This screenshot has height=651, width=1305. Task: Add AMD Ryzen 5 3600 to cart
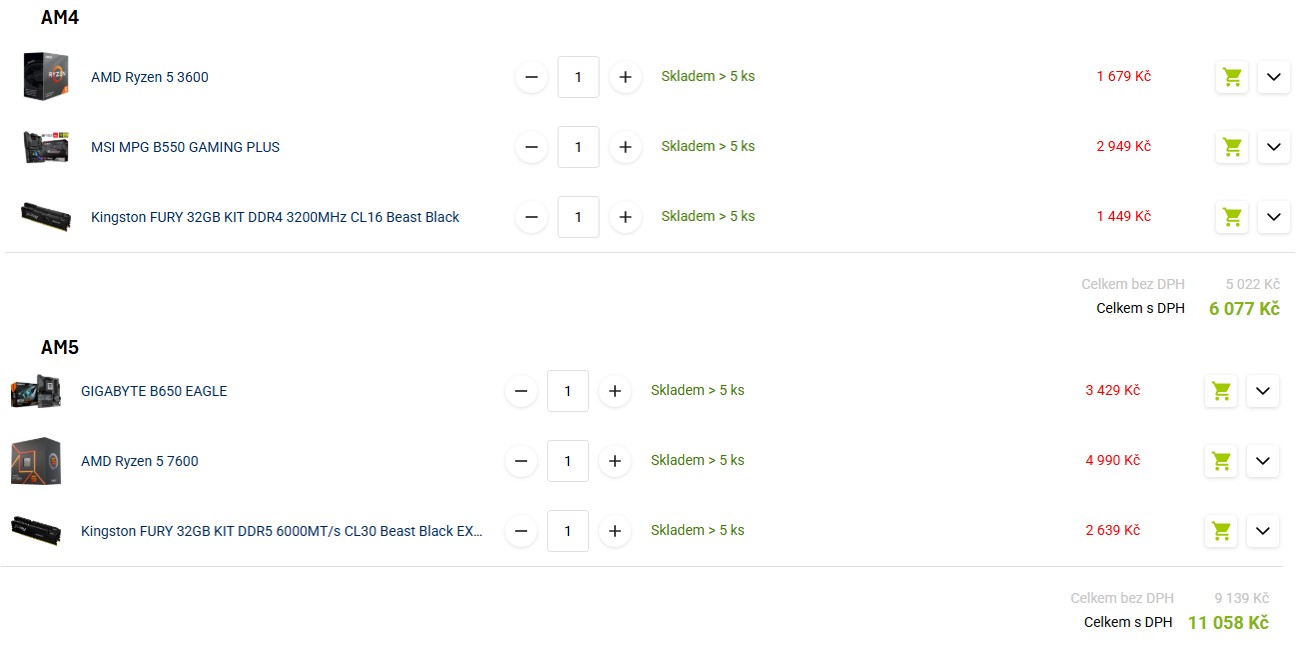1232,77
